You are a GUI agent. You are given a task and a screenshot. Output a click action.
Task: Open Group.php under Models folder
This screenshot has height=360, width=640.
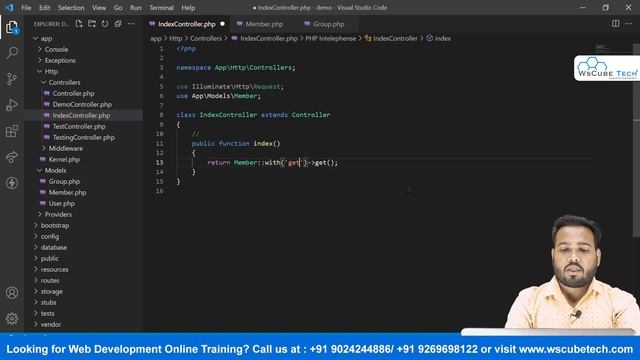(64, 181)
